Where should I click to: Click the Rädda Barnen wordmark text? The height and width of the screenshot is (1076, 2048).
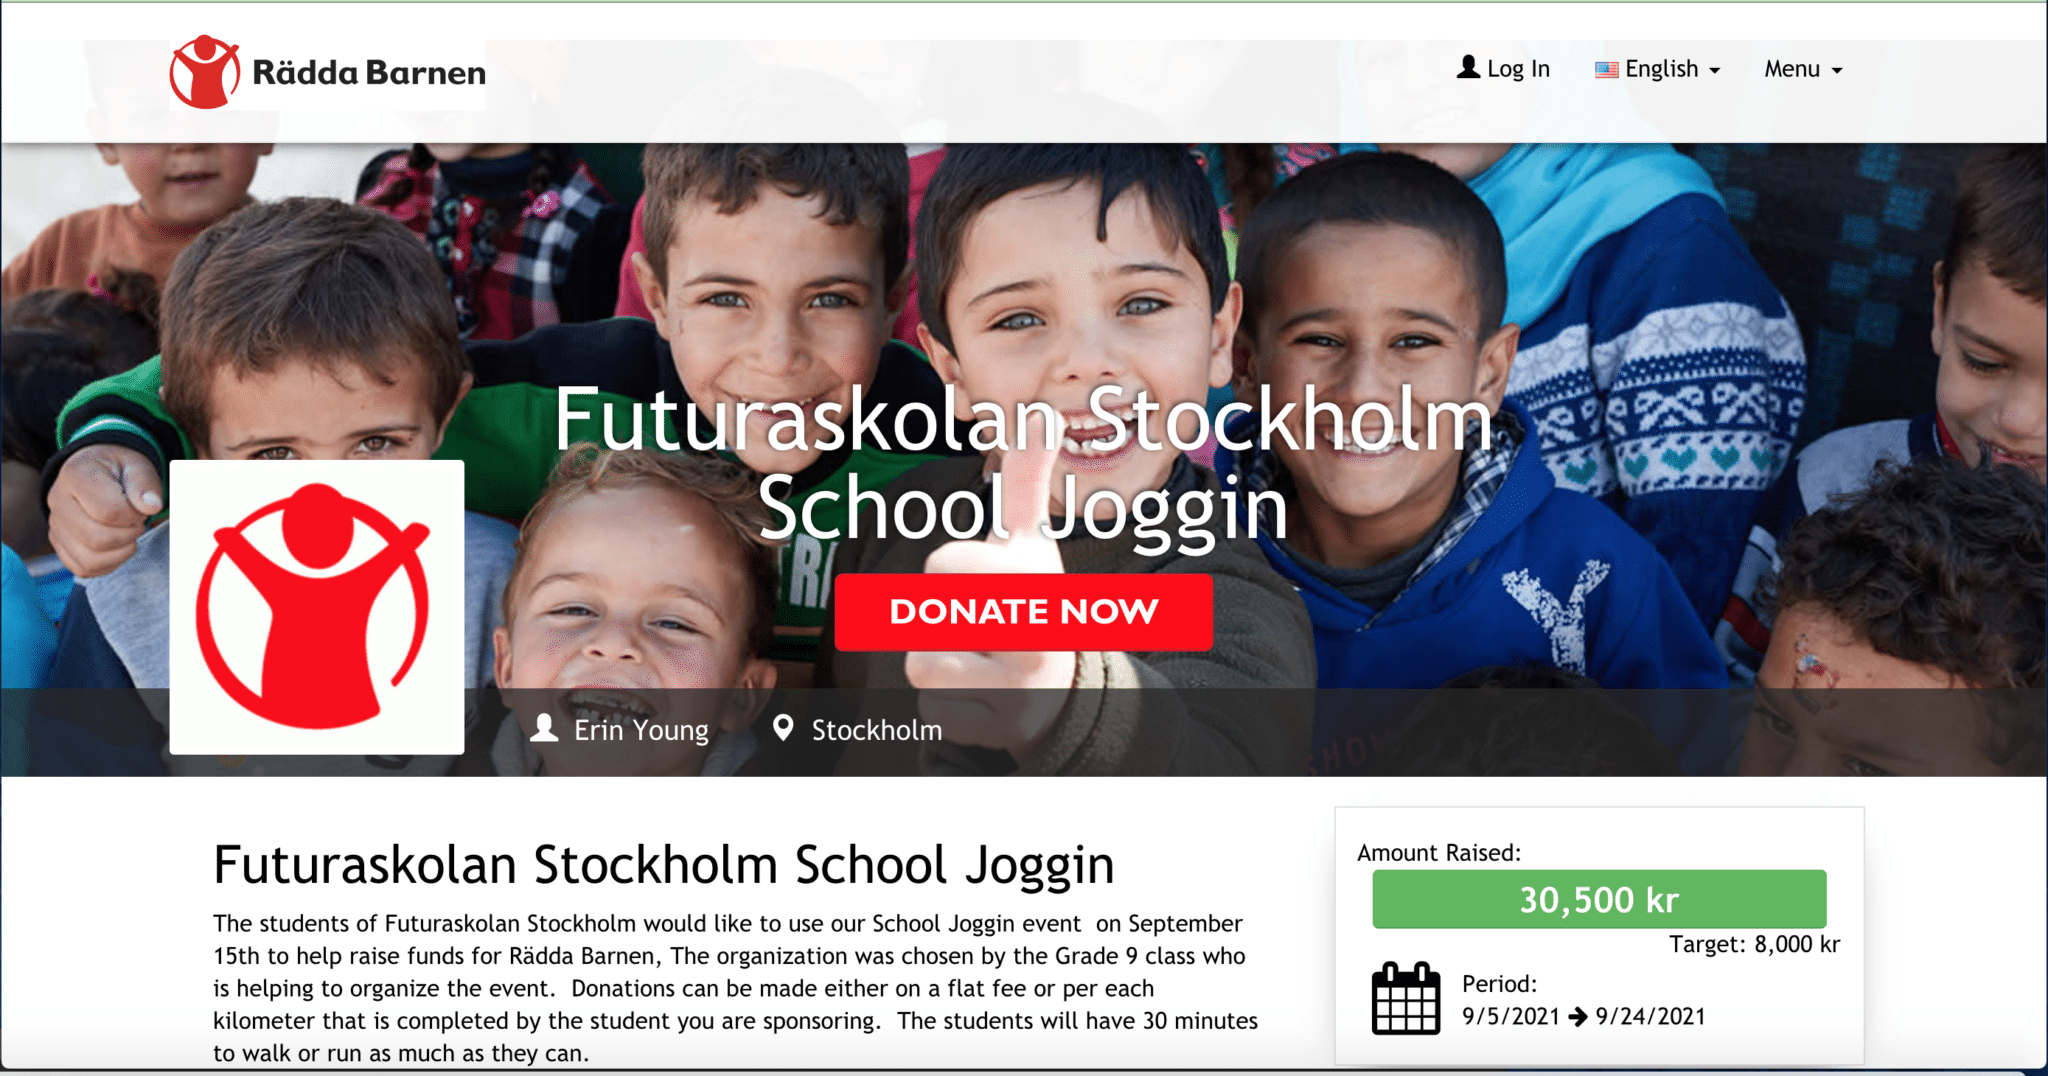click(x=369, y=72)
